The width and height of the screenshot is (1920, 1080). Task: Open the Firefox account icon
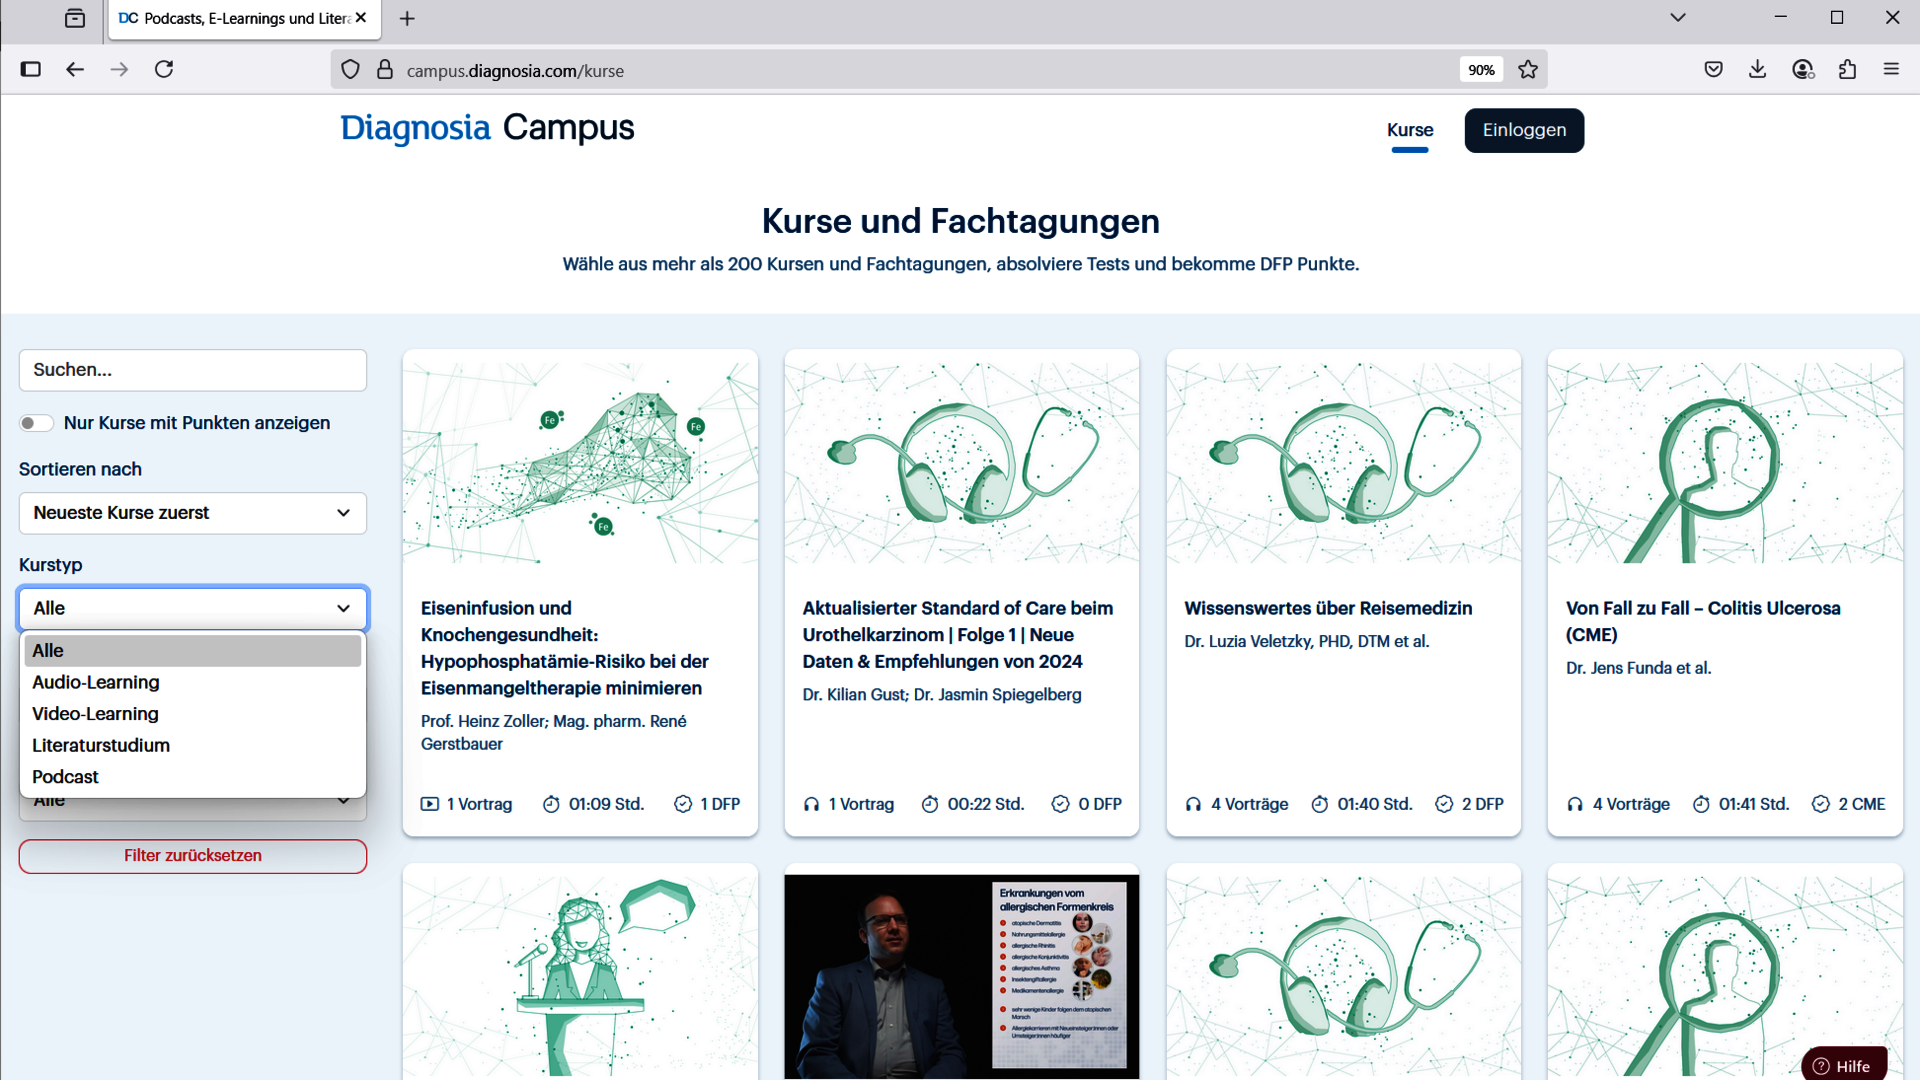tap(1802, 69)
